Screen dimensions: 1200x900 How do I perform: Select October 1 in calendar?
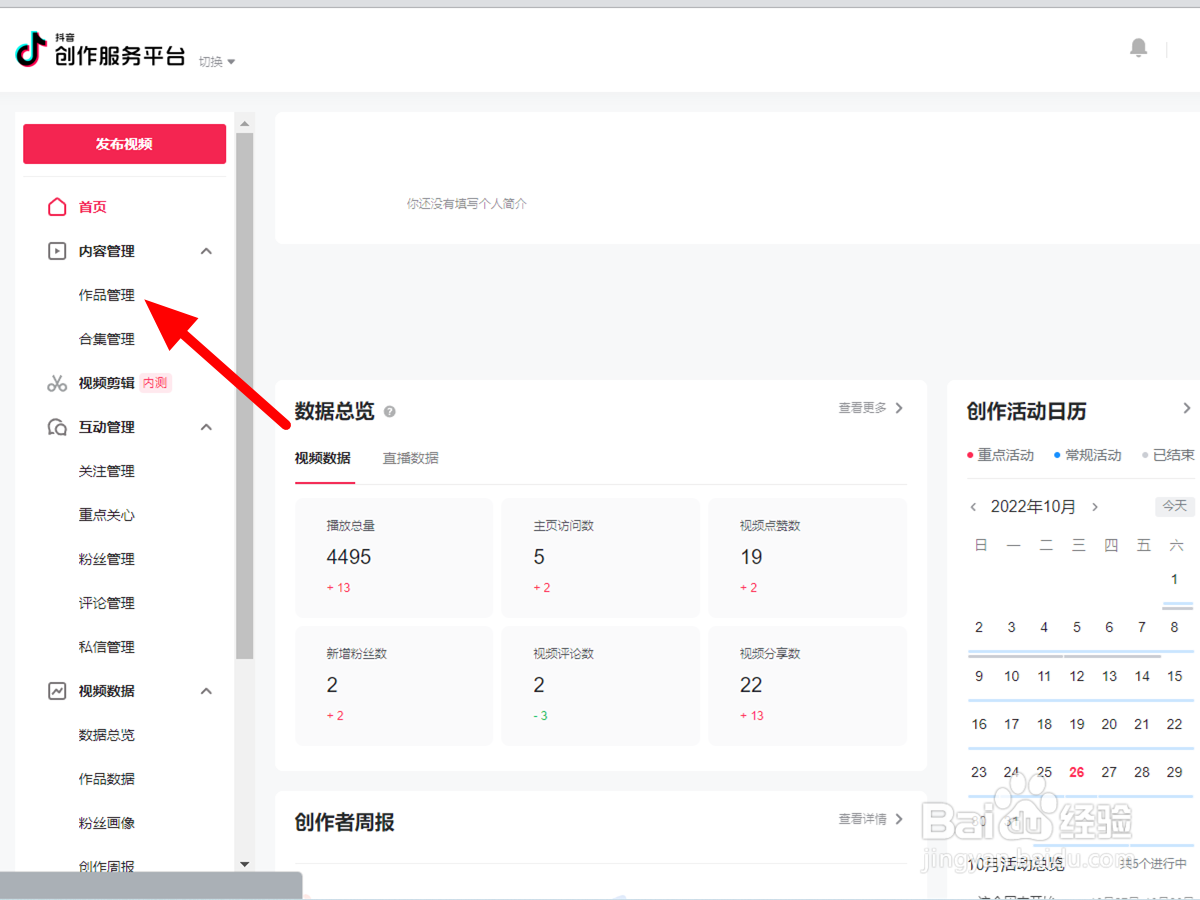(1175, 579)
